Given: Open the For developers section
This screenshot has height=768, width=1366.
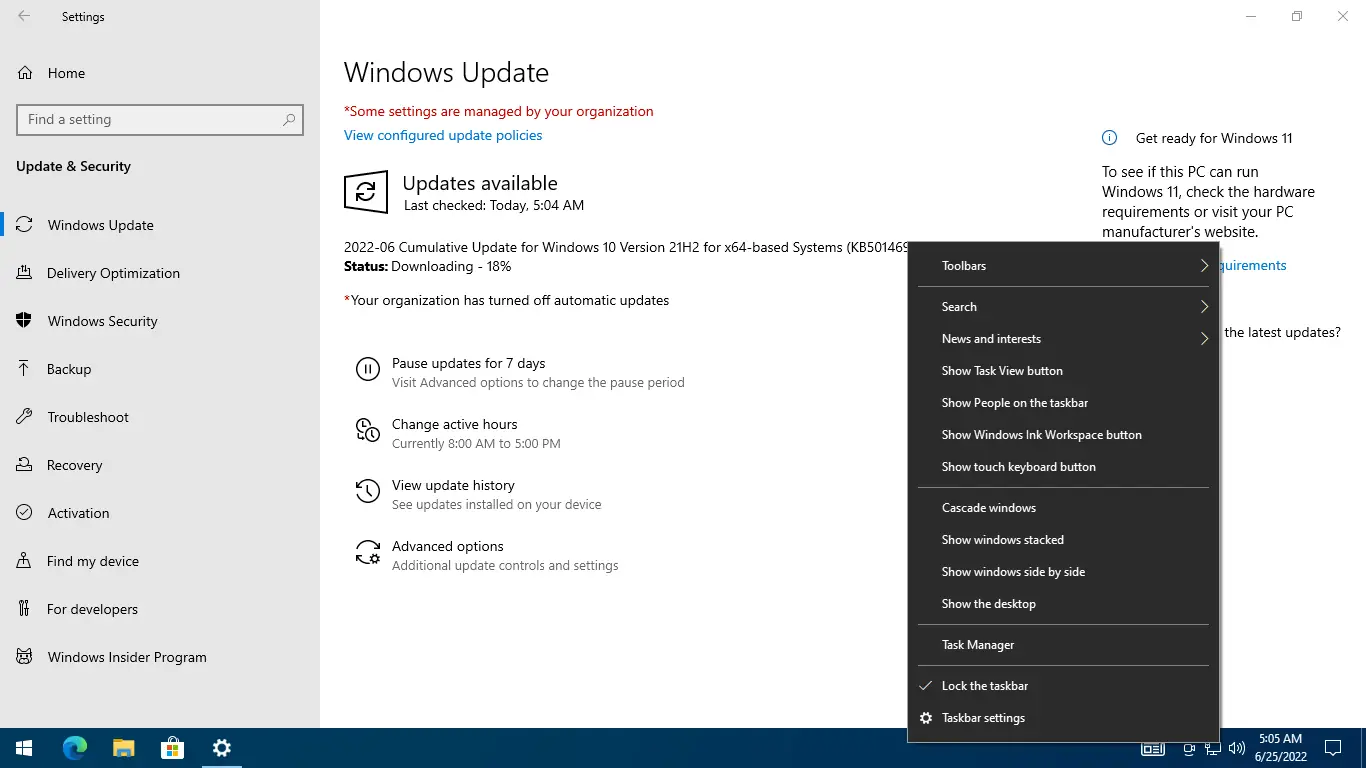Looking at the screenshot, I should click(160, 609).
